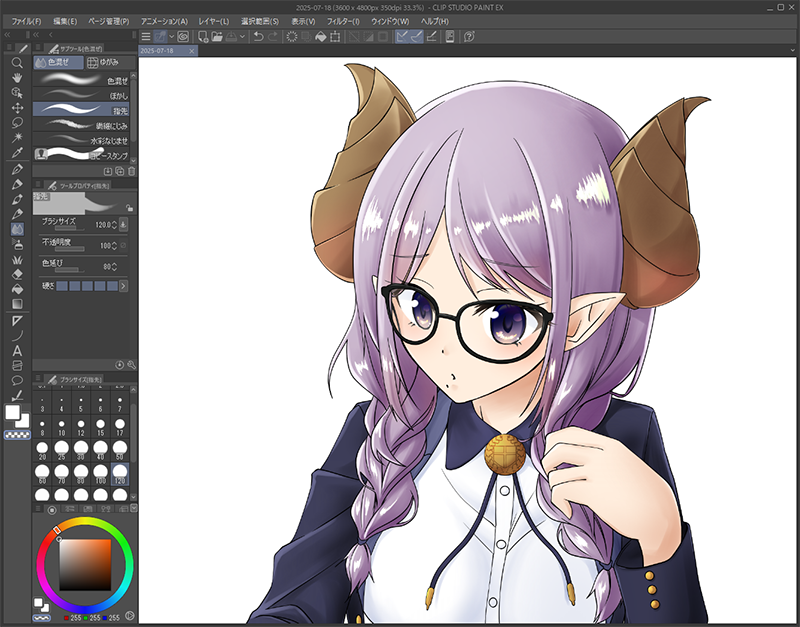Click the Clear selection contents icon
This screenshot has height=627, width=800.
coord(292,37)
